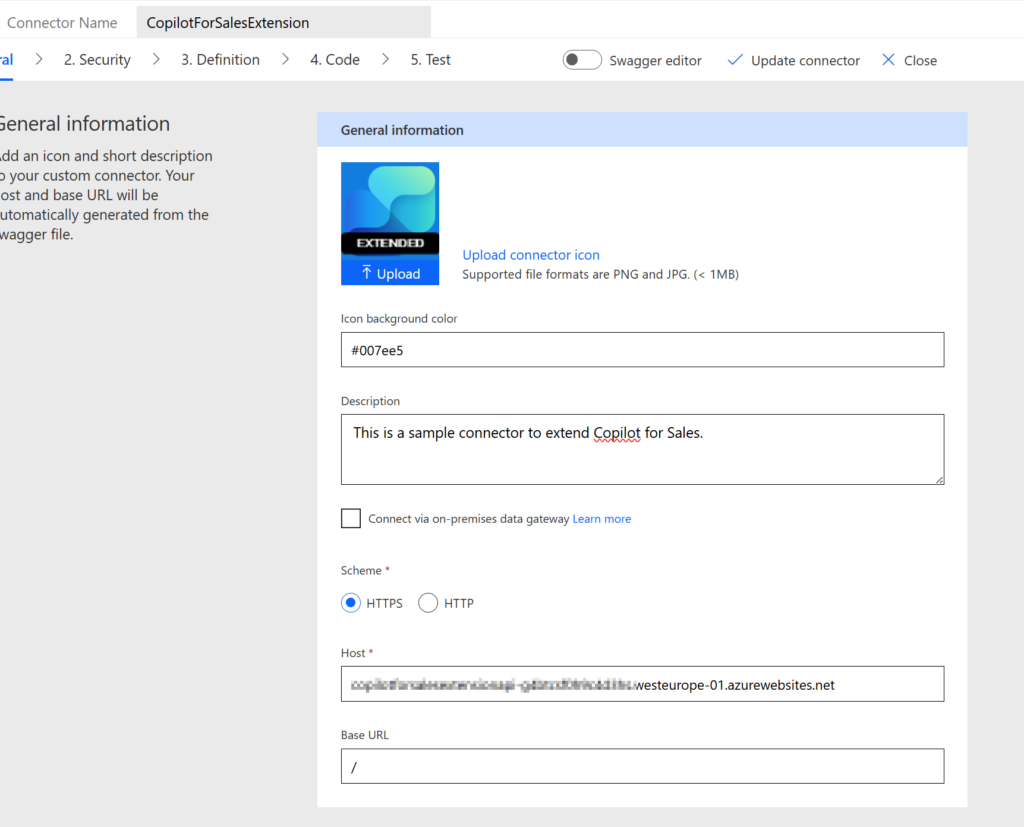Viewport: 1024px width, 827px height.
Task: Click the X icon beside Close
Action: pyautogui.click(x=888, y=60)
